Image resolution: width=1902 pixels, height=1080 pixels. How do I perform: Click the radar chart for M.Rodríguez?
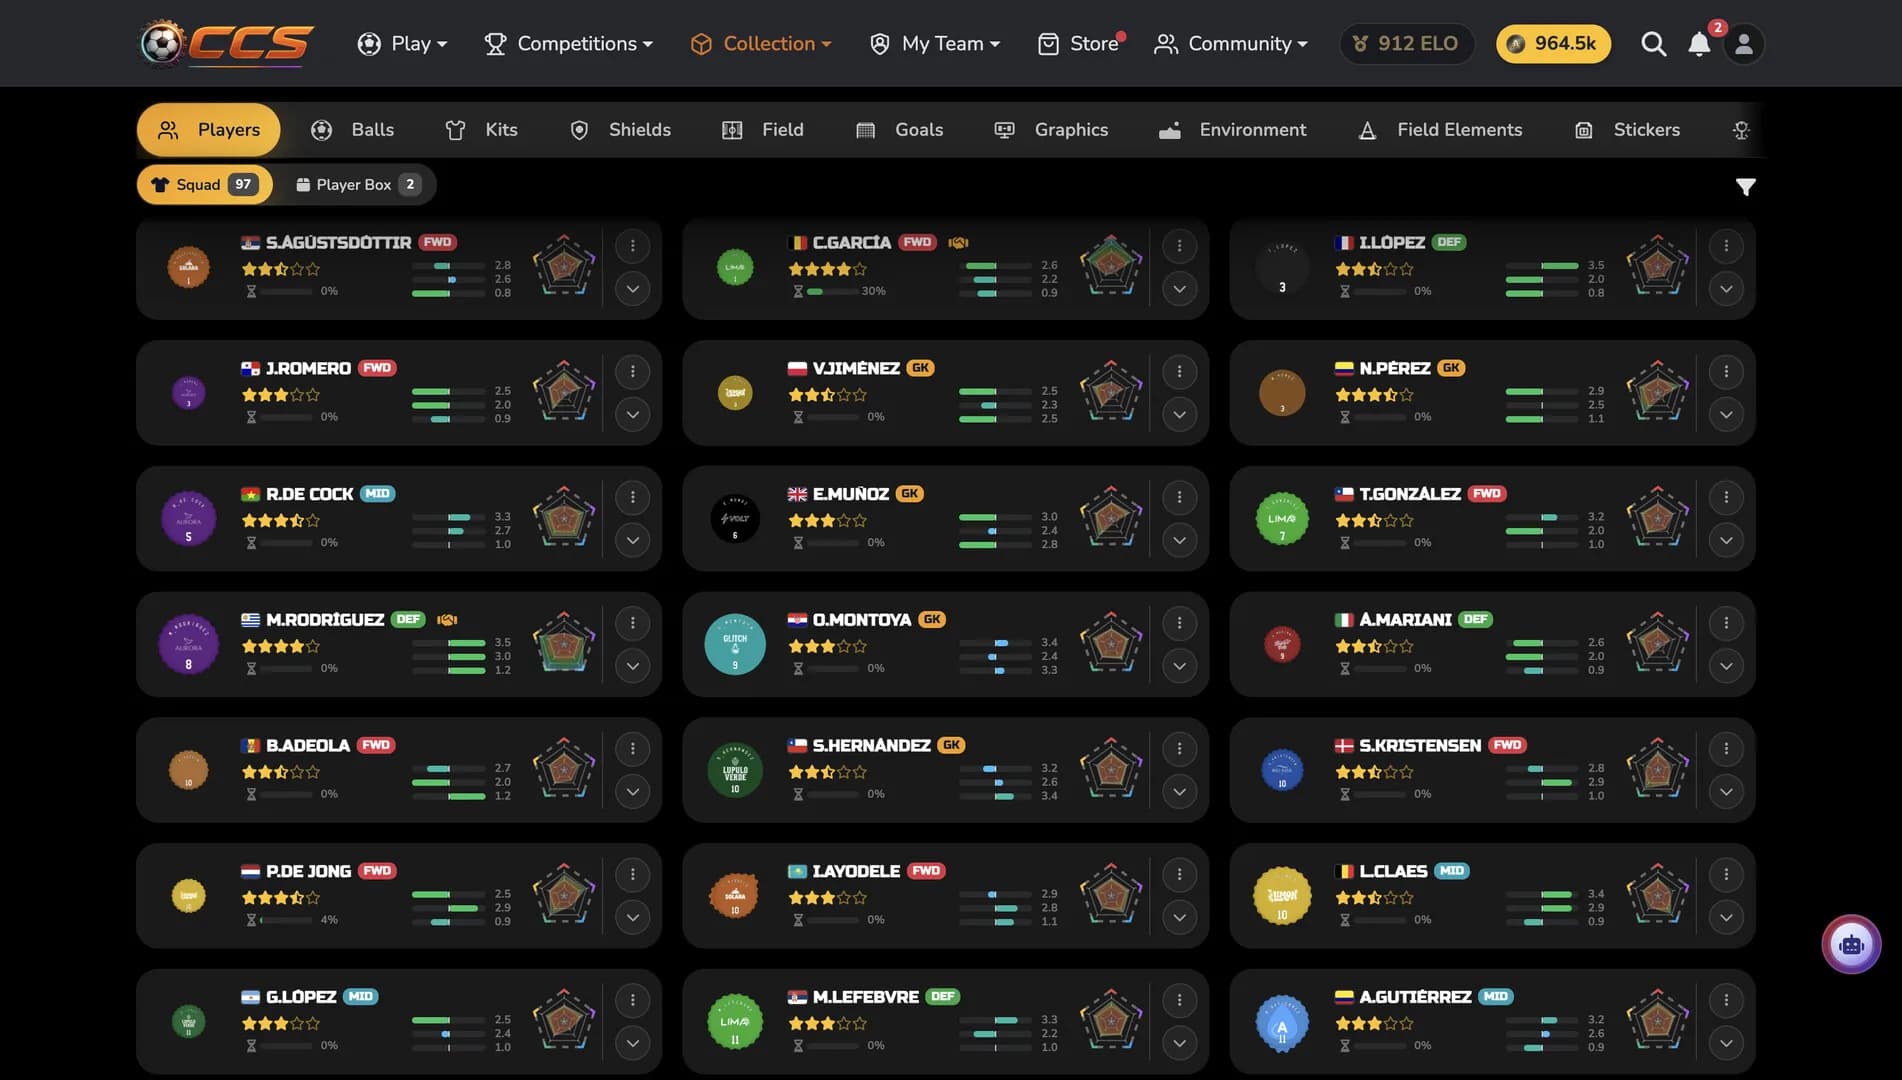click(x=564, y=642)
